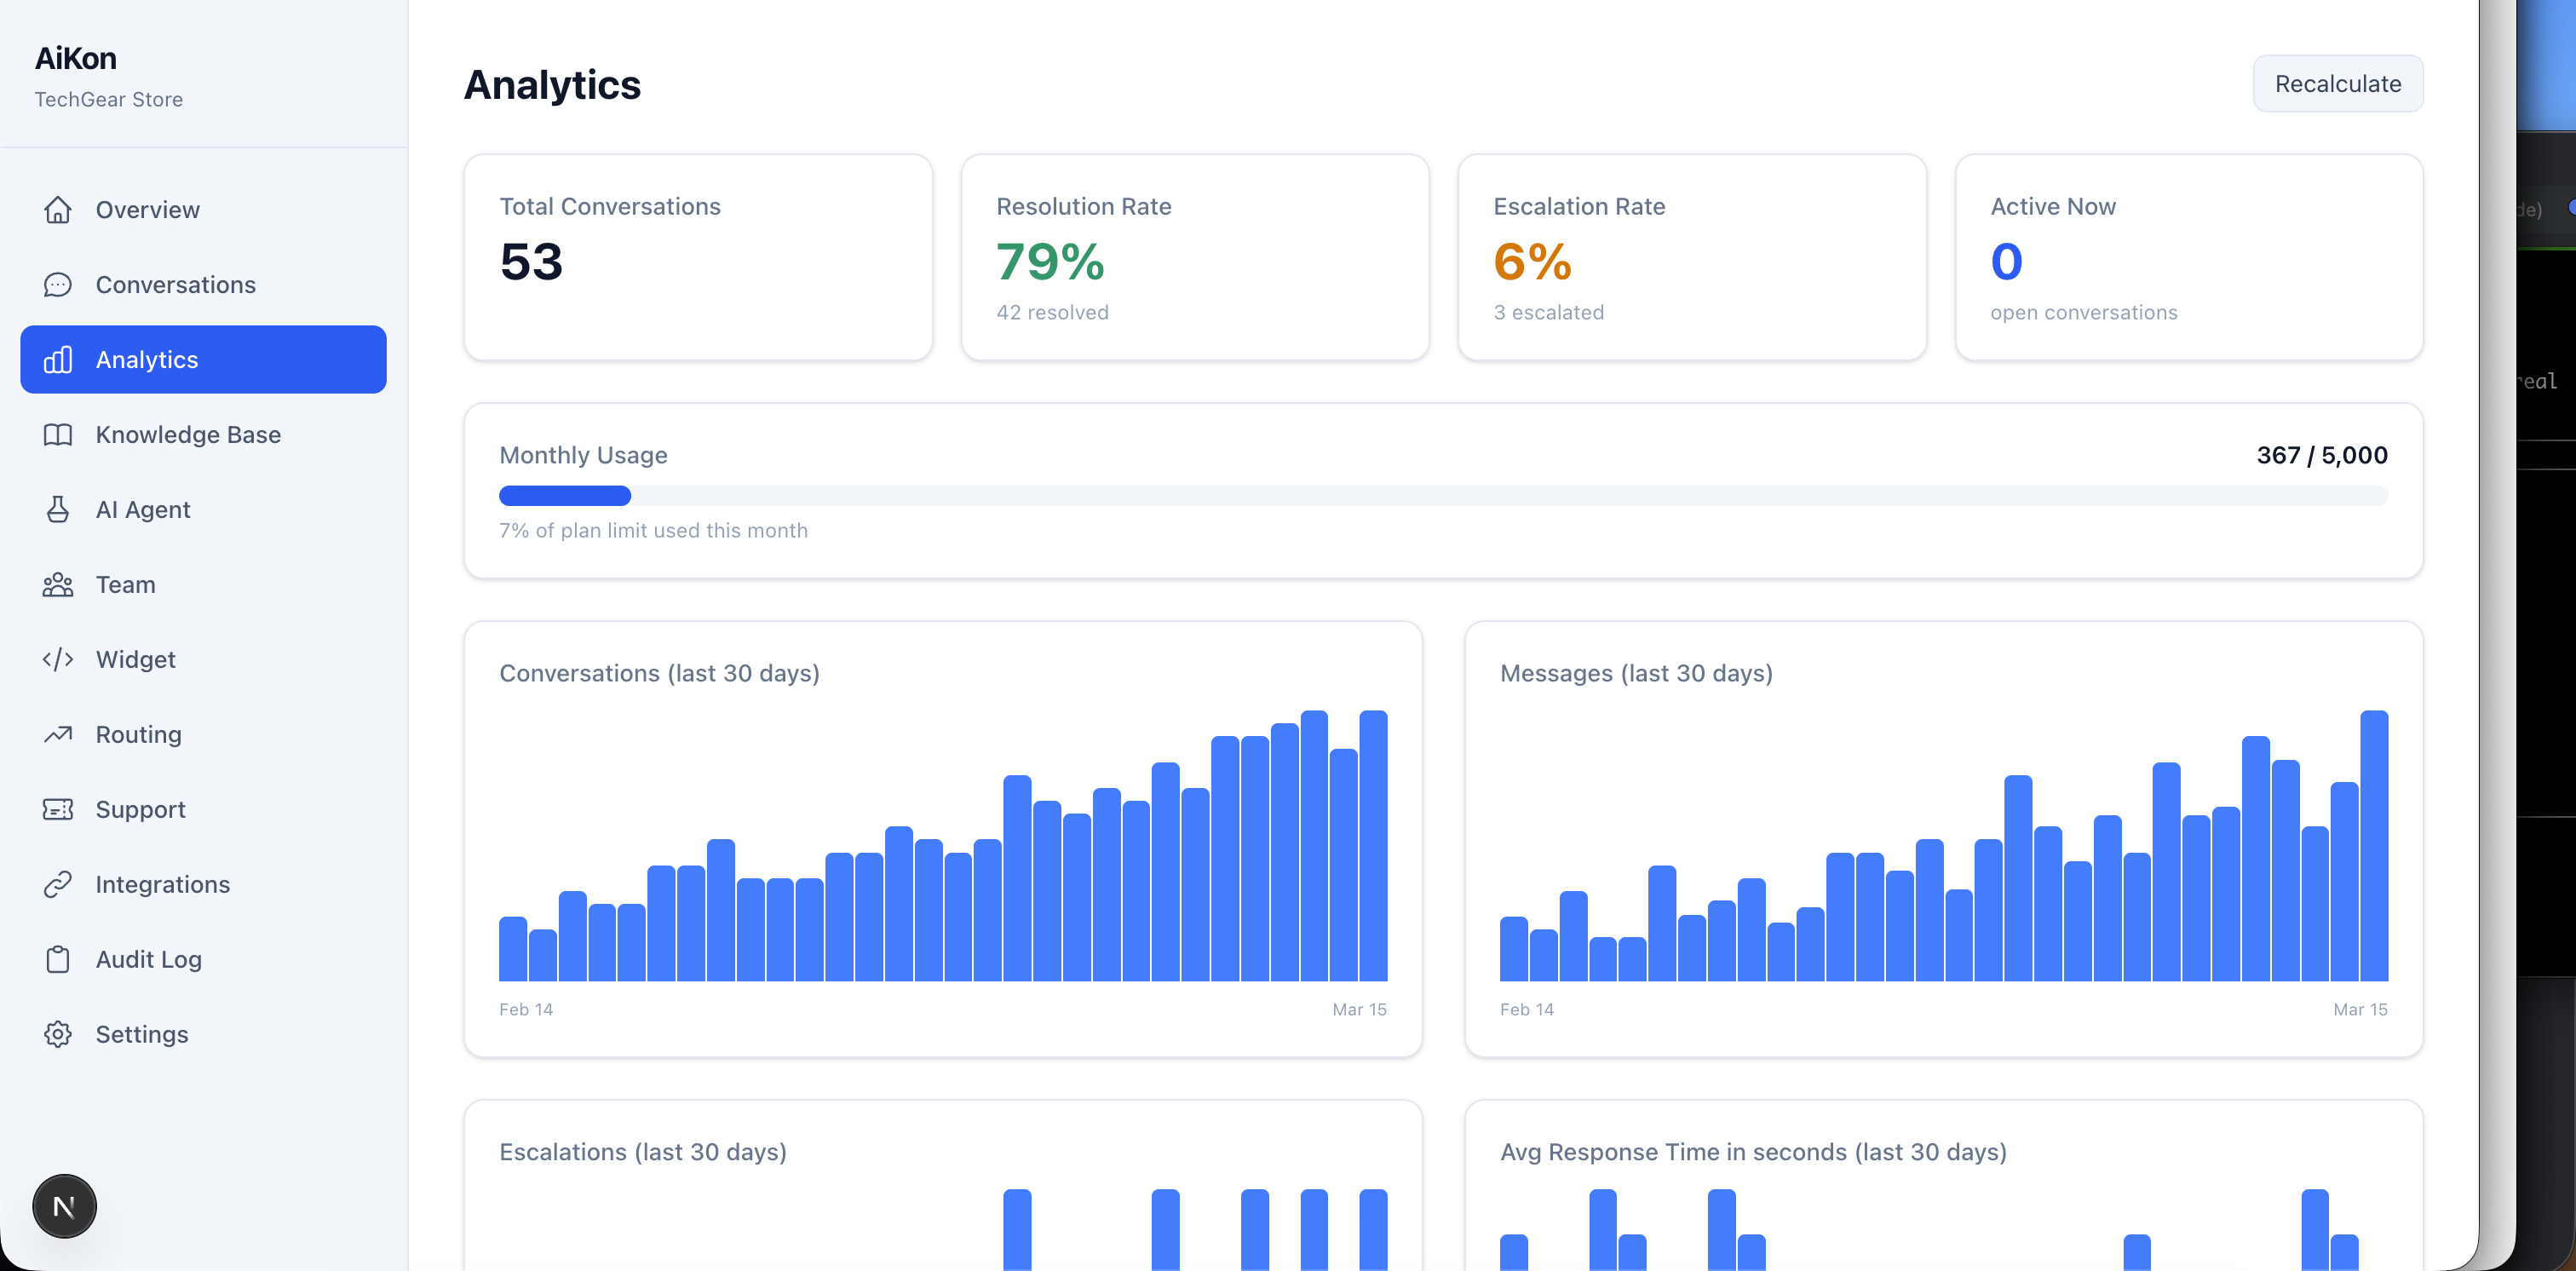
Task: Click the Recalculate button
Action: coord(2337,84)
